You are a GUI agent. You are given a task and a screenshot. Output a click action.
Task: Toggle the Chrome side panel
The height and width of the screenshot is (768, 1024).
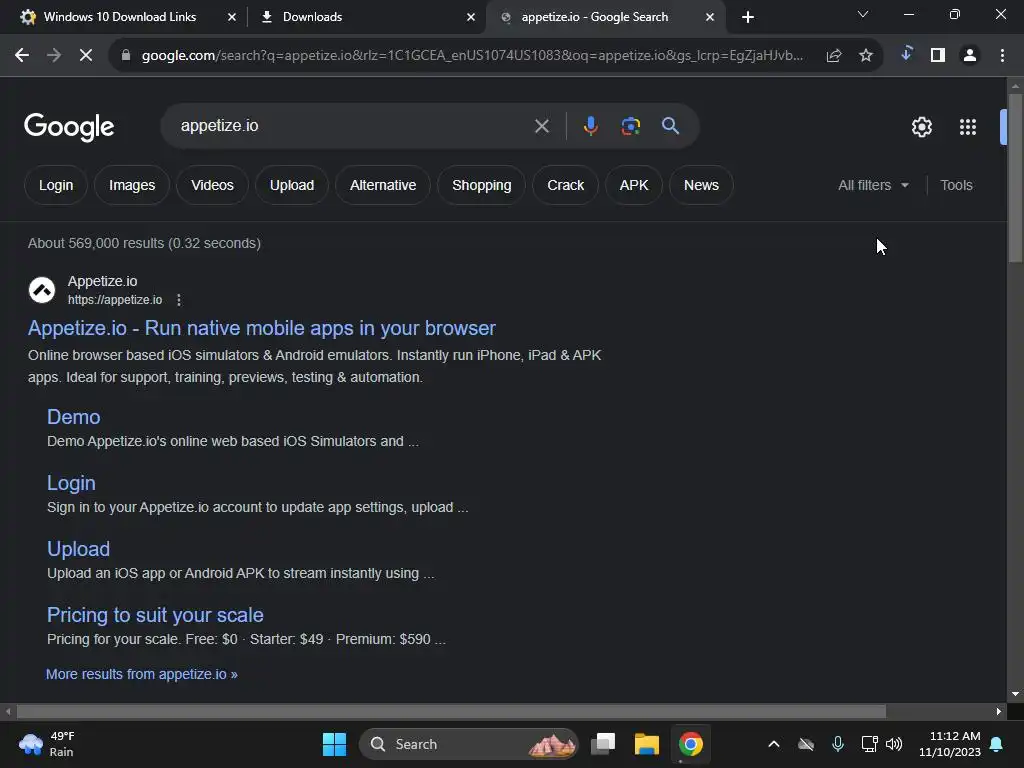(938, 56)
